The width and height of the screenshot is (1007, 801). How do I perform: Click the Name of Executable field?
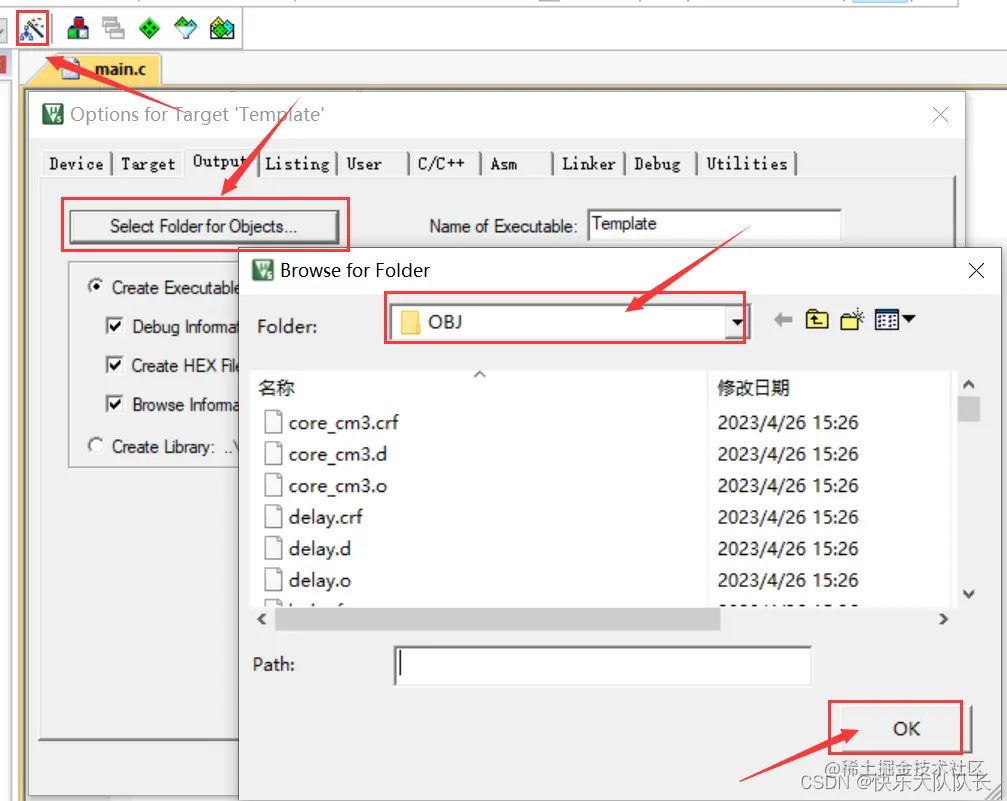[714, 224]
